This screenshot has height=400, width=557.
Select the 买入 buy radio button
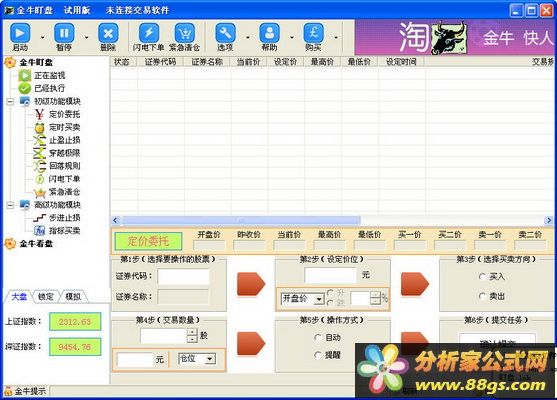[x=482, y=276]
